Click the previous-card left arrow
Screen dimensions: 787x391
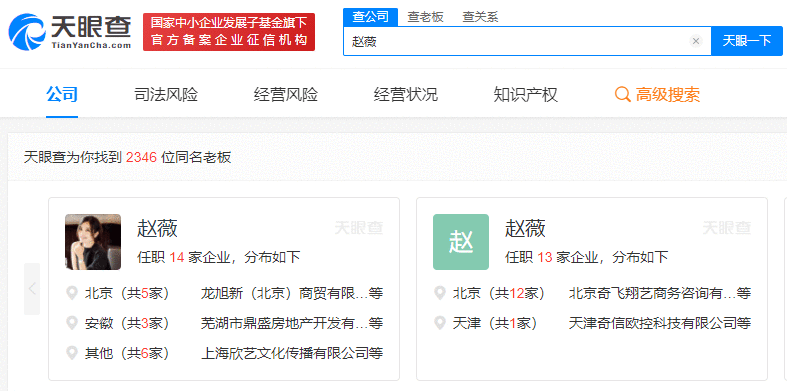(32, 289)
